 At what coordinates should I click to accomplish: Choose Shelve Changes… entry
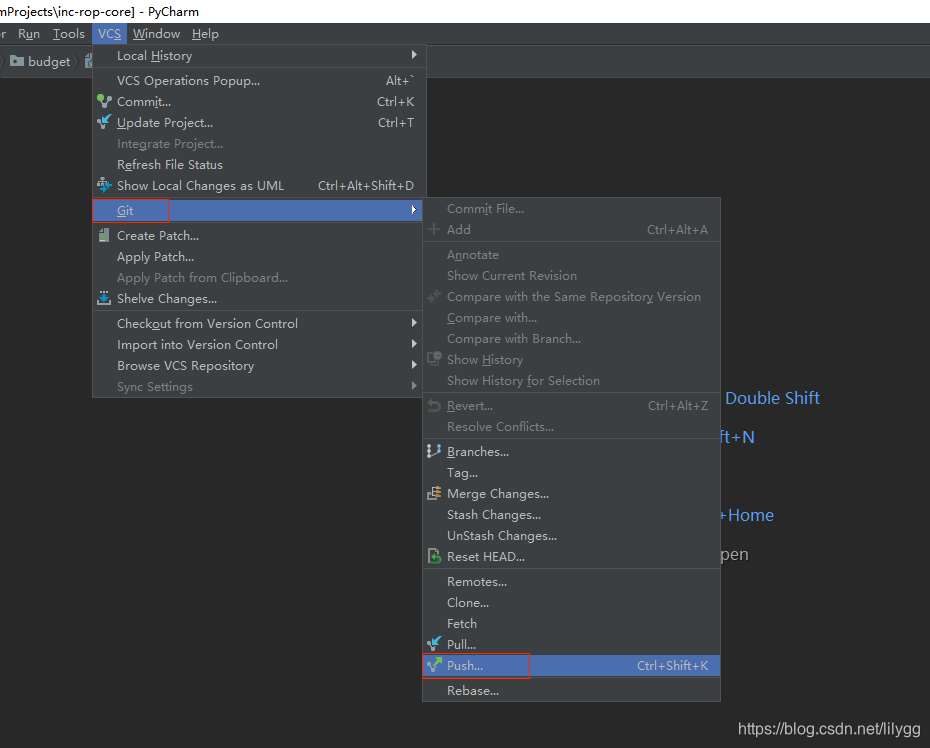[x=259, y=298]
